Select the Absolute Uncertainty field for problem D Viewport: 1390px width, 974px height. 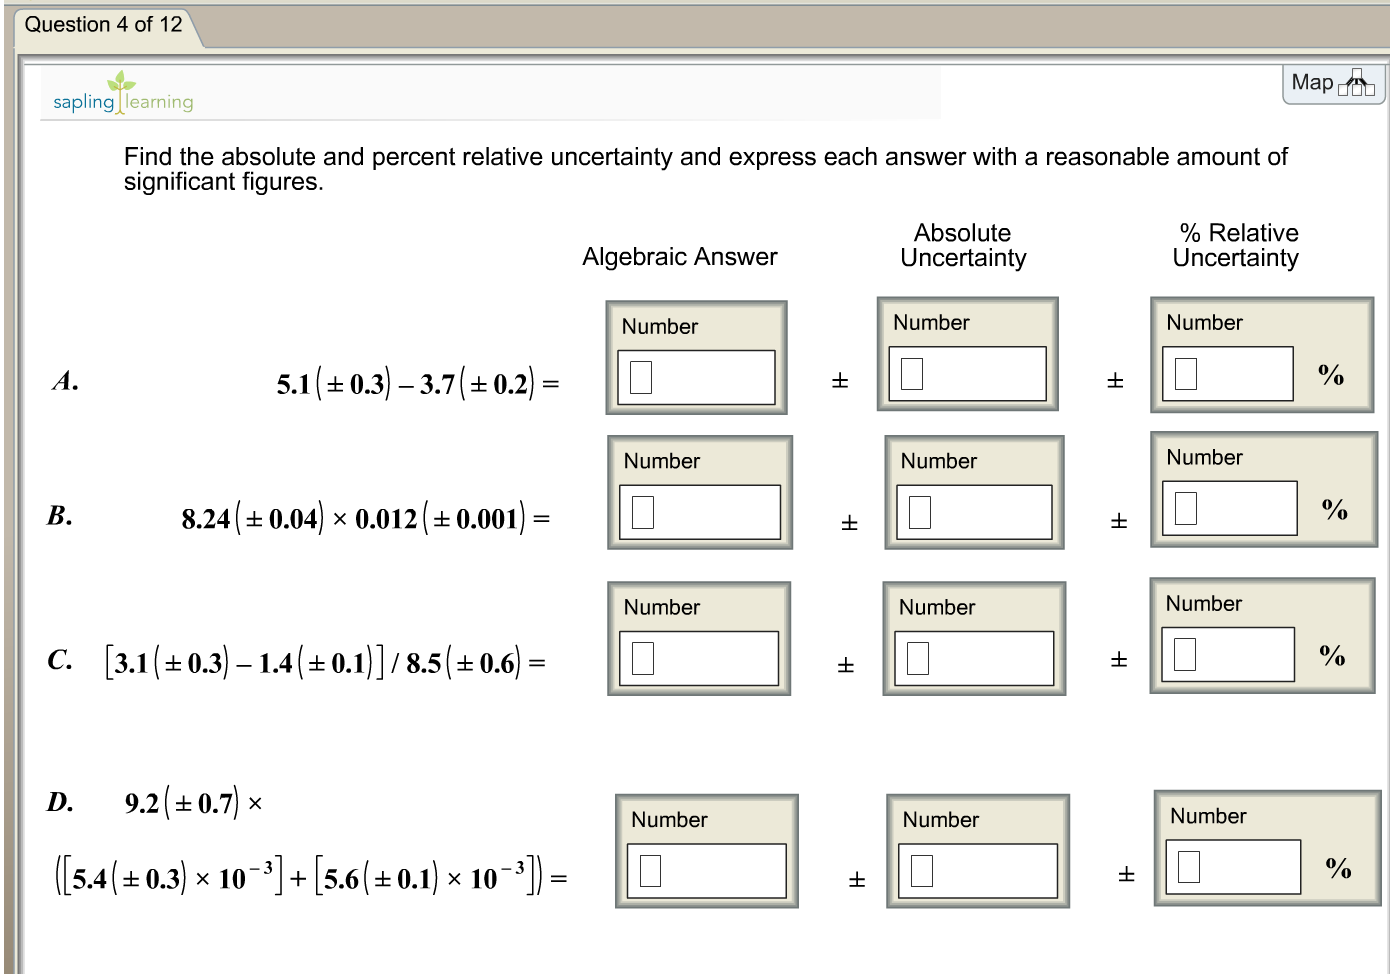coord(979,870)
